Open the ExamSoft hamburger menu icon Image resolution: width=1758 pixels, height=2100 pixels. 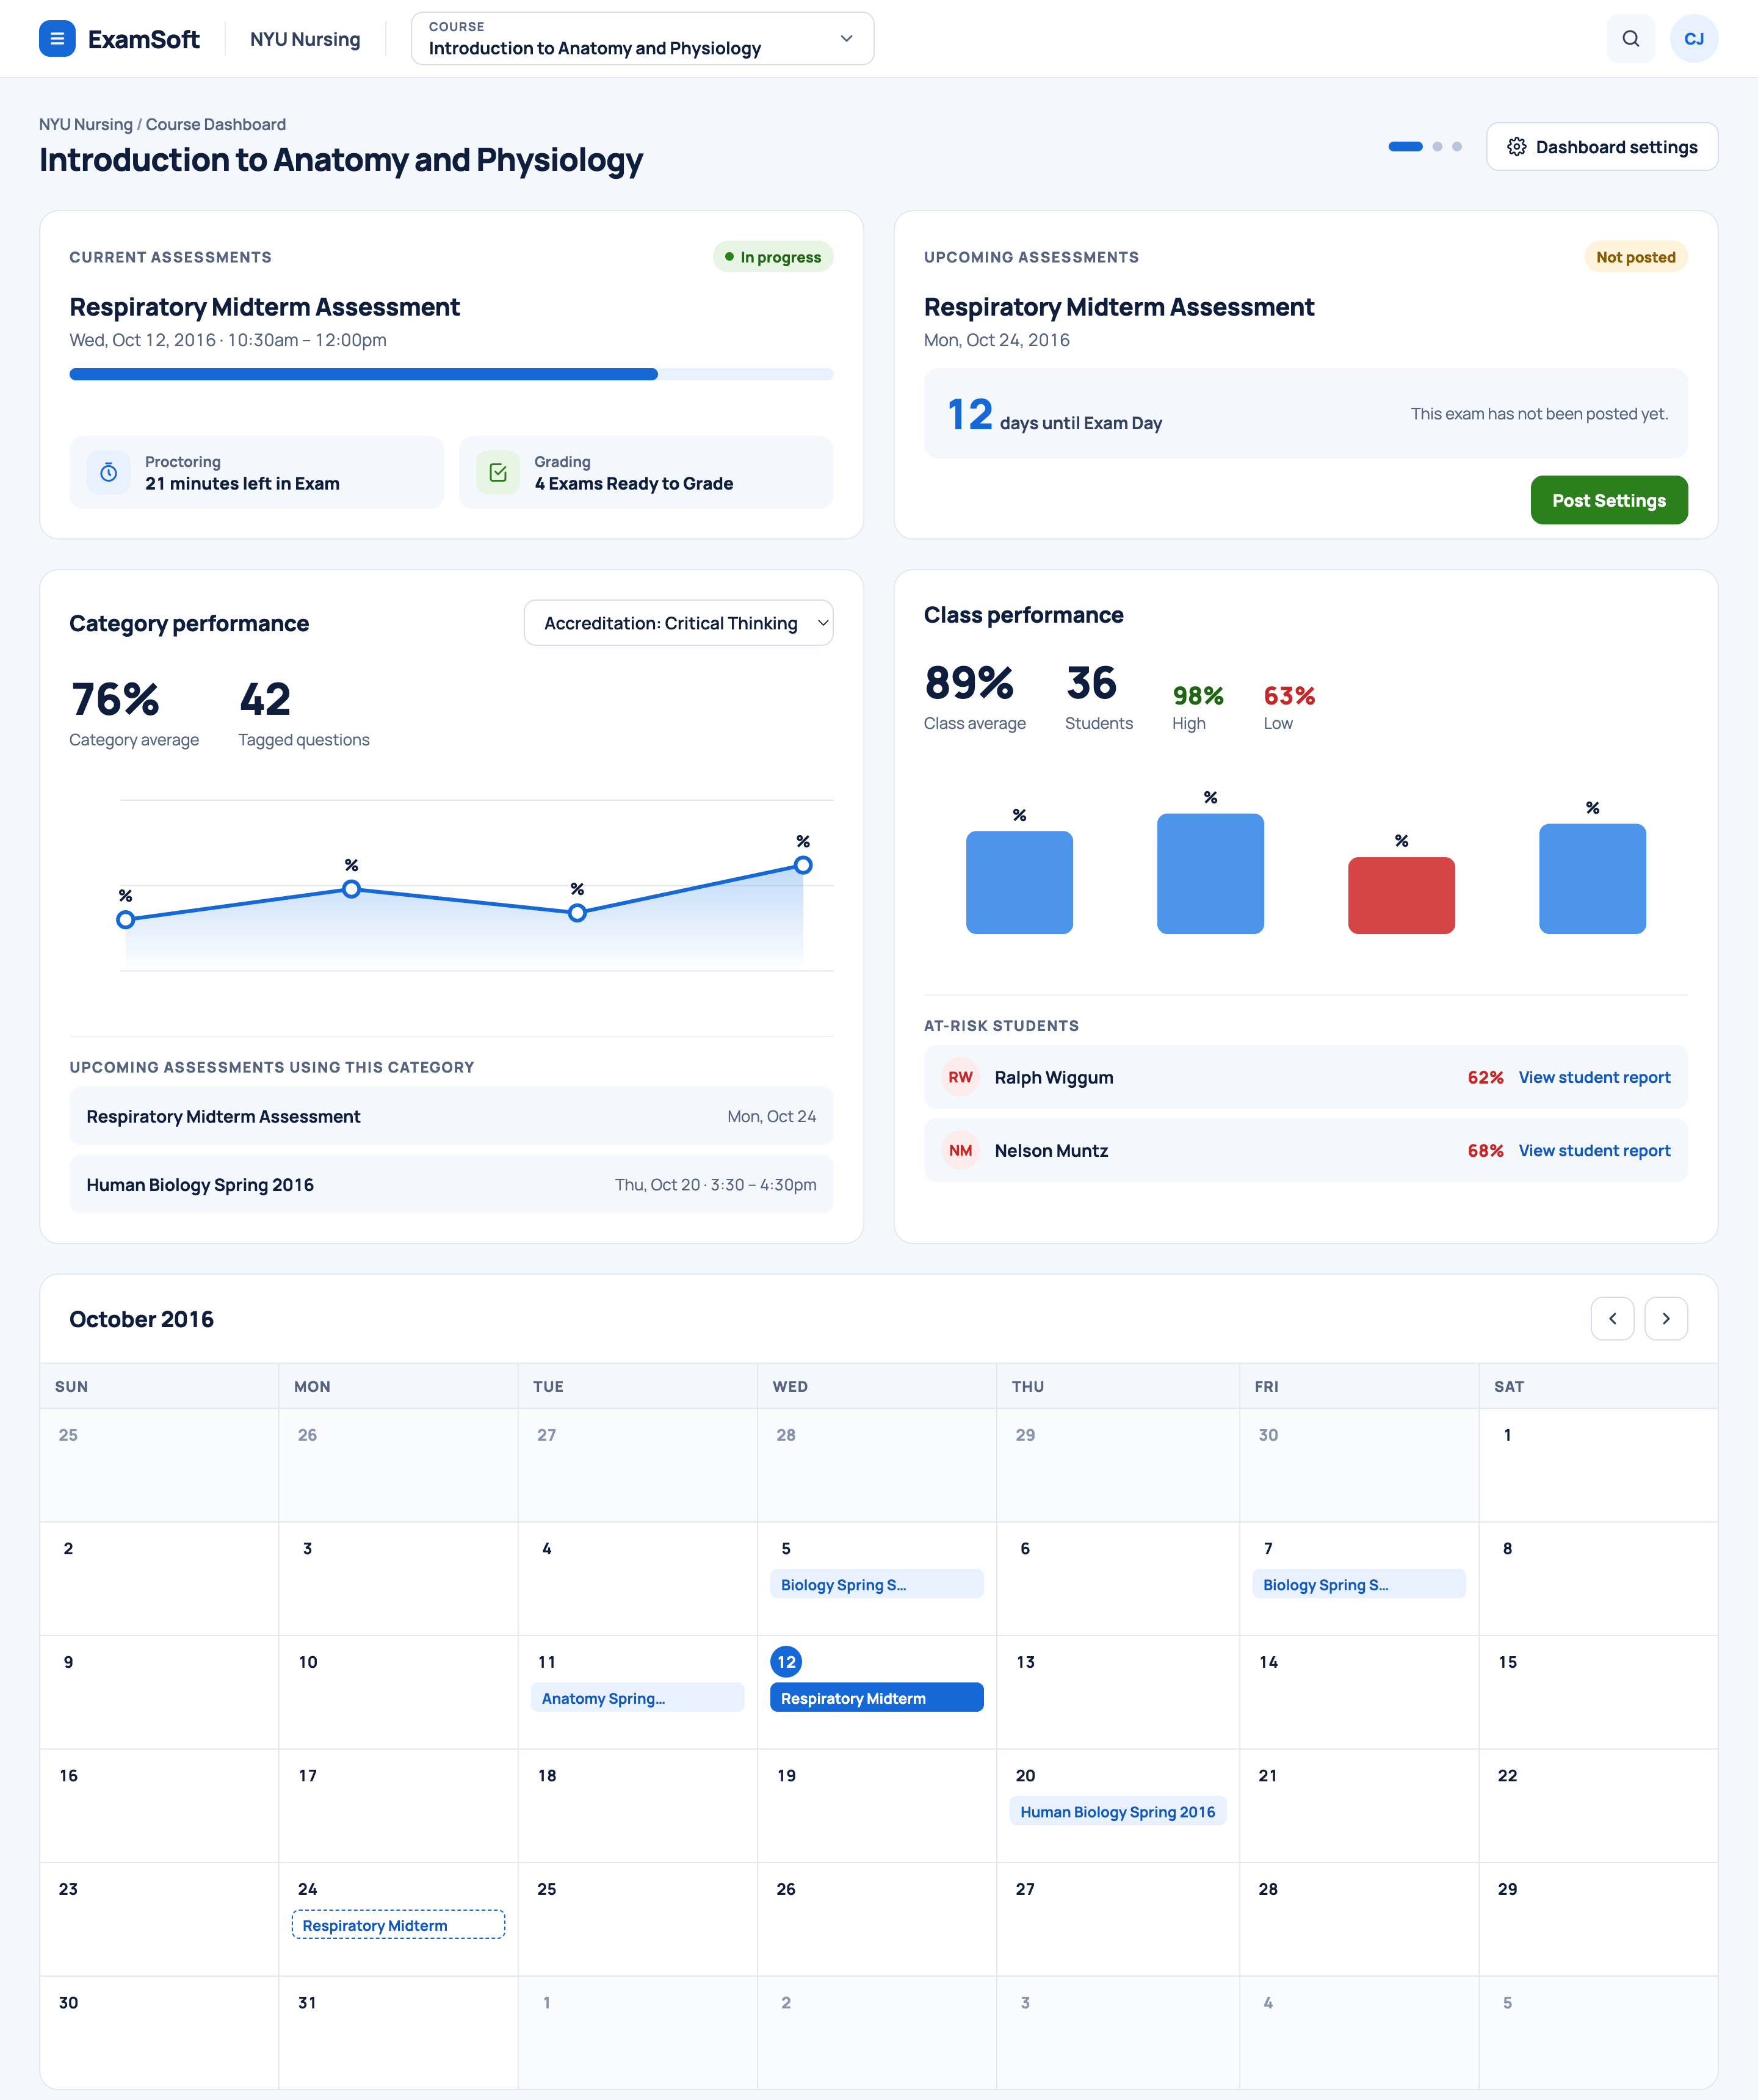click(57, 39)
